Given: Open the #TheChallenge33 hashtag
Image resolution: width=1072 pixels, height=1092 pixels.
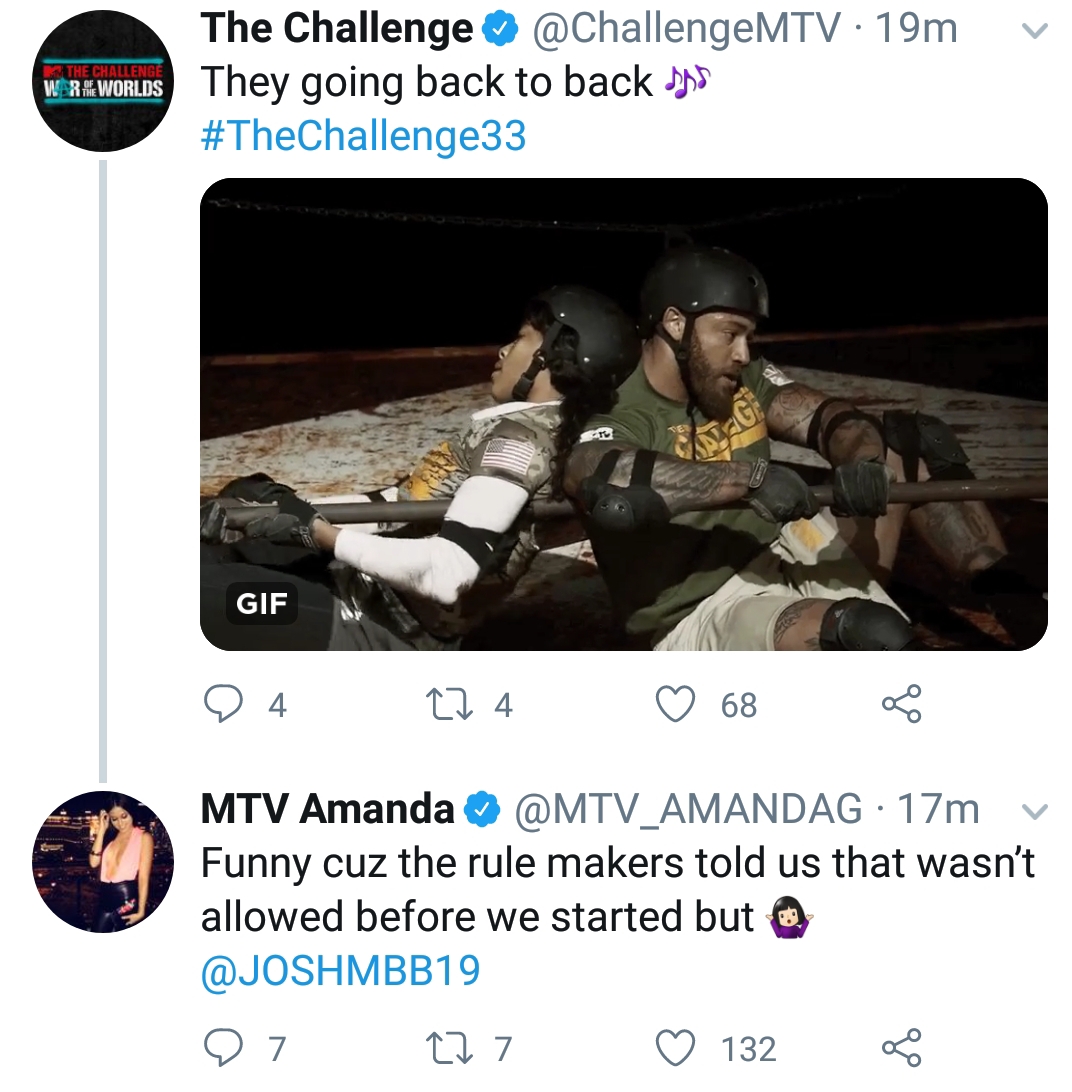Looking at the screenshot, I should pyautogui.click(x=363, y=135).
